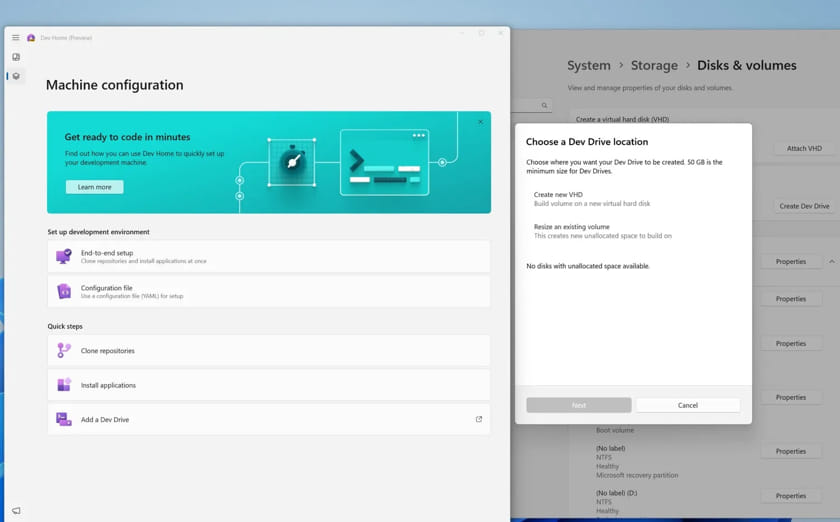Go to Storage breadcrumb in Settings
Viewport: 840px width, 522px height.
[654, 65]
